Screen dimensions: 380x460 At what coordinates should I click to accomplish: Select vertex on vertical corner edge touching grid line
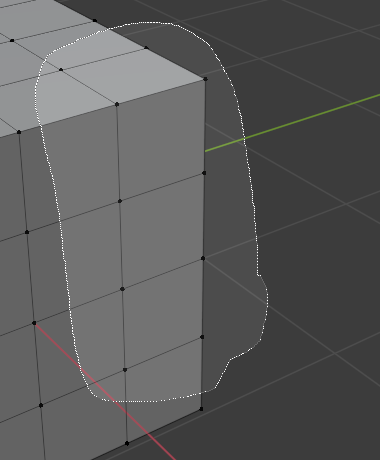[203, 258]
